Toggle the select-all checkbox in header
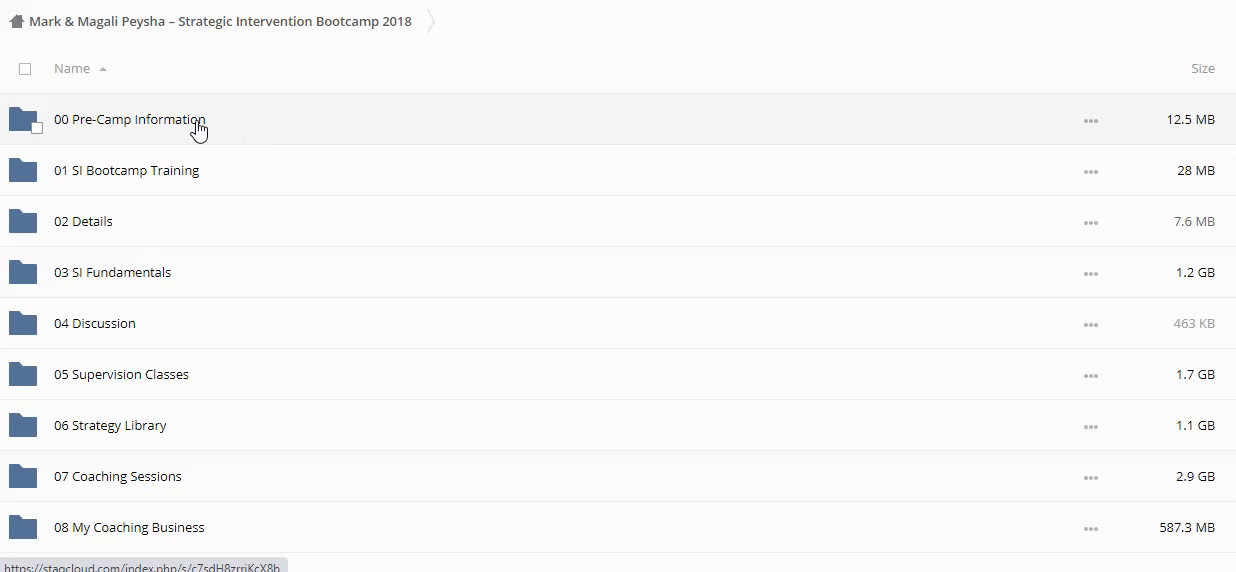Screen dimensions: 1236x572 (x=25, y=69)
